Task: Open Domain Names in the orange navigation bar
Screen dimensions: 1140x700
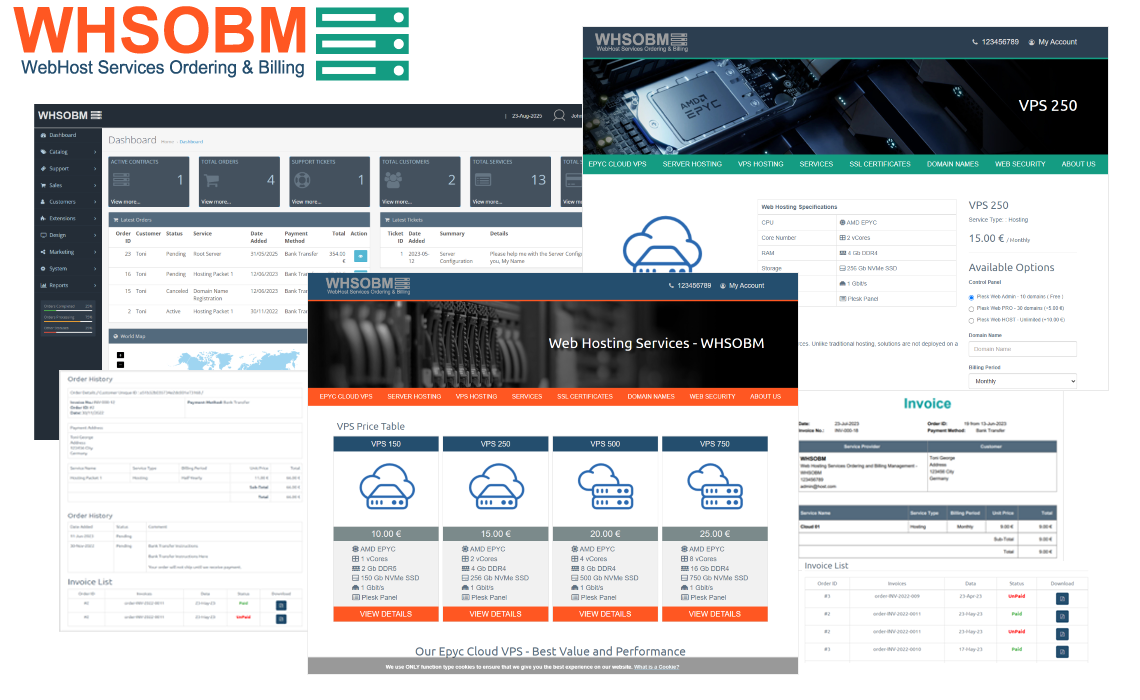Action: (x=650, y=397)
